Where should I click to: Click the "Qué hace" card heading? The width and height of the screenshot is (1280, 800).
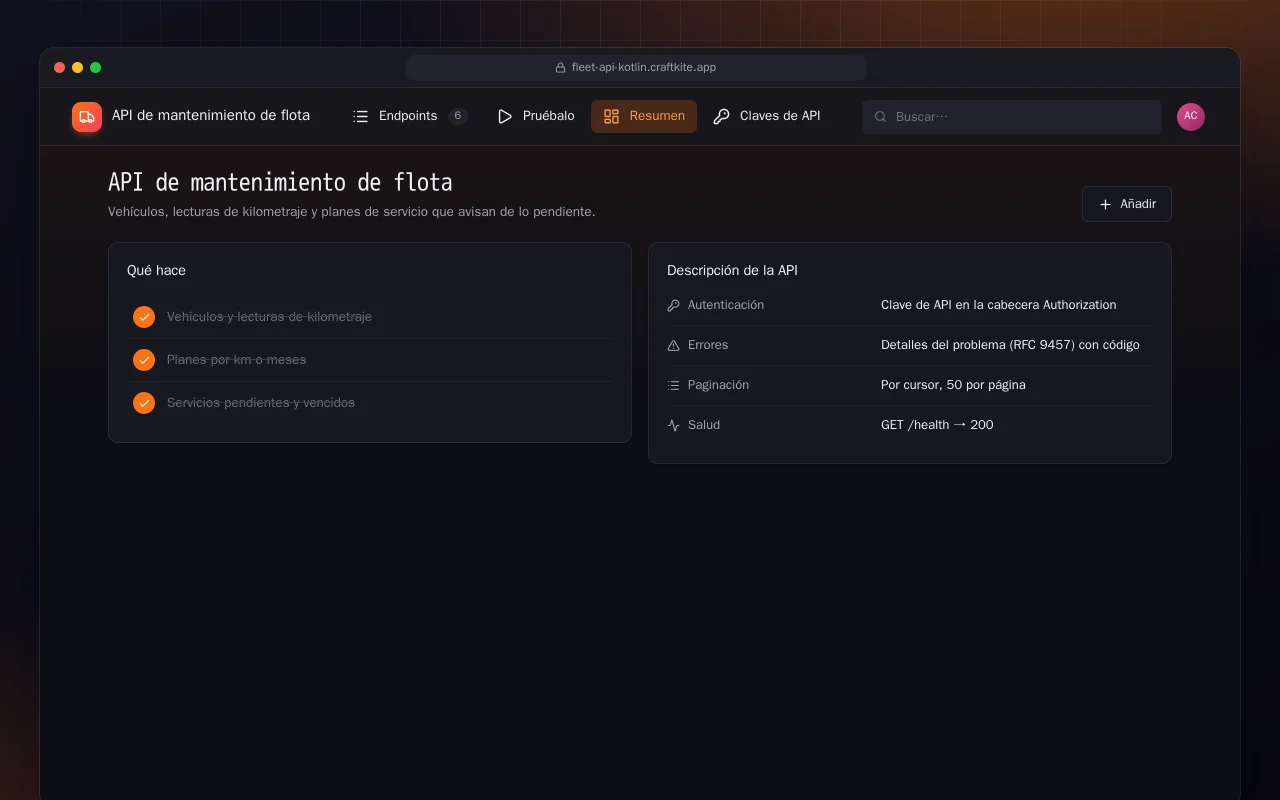pyautogui.click(x=156, y=271)
